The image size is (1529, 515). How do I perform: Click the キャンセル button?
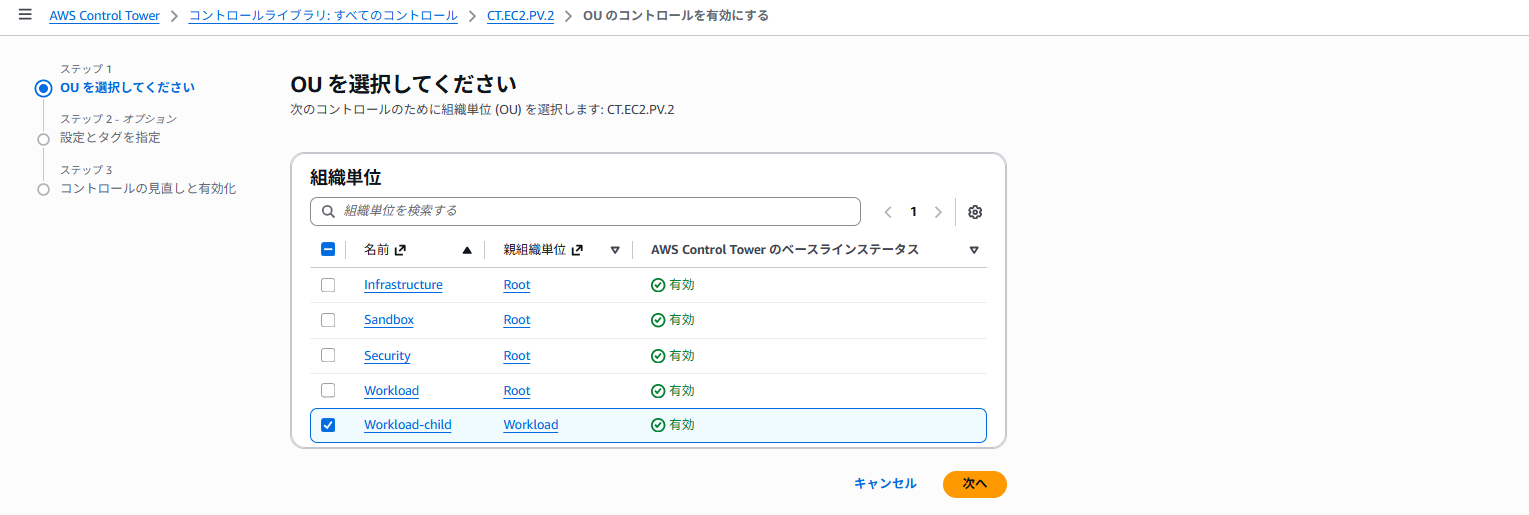(885, 484)
